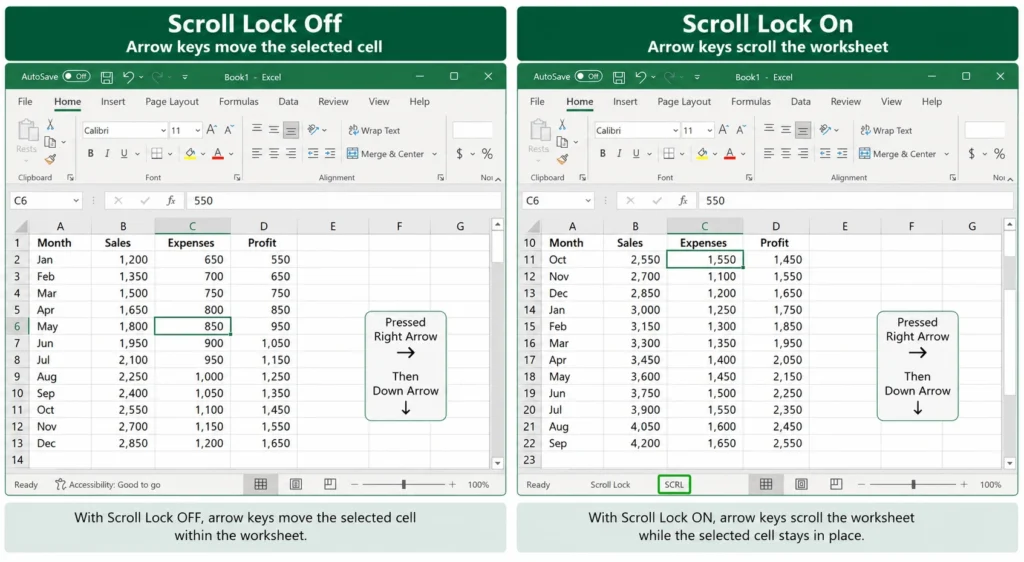1024x562 pixels.
Task: Select cell with 1,000 in left Excel window
Action: click(x=192, y=377)
